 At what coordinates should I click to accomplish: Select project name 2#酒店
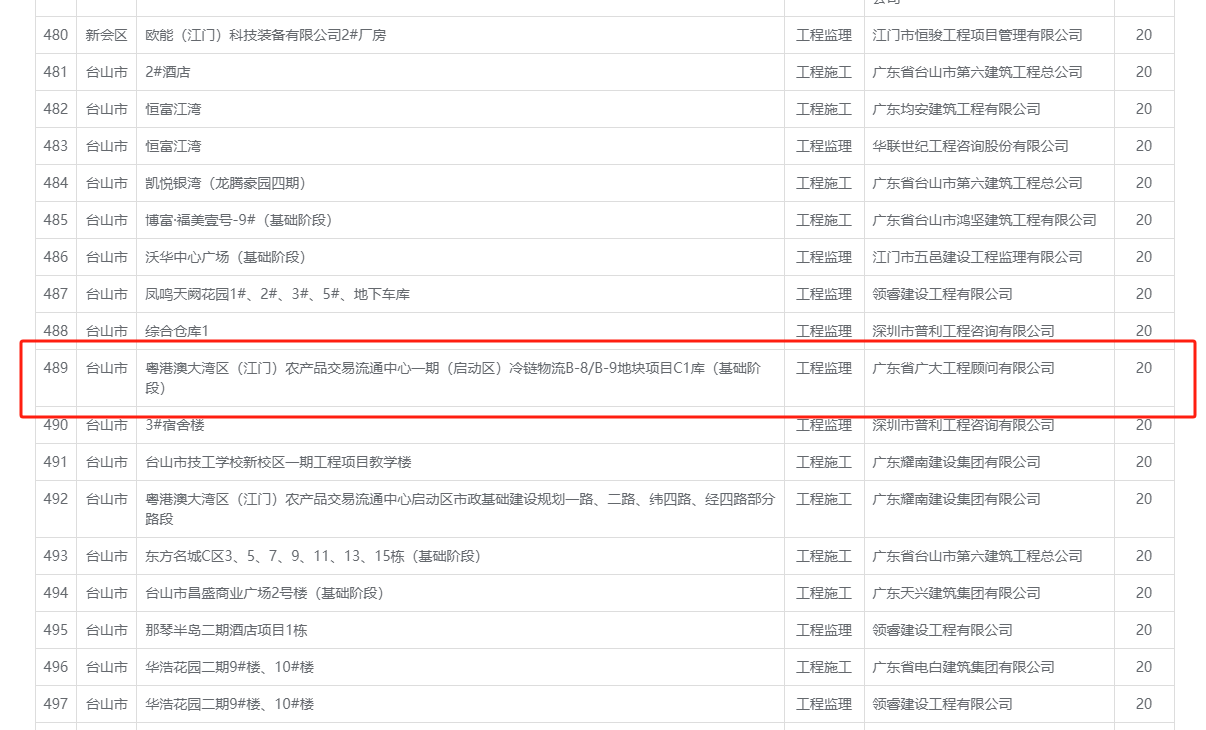pos(167,72)
